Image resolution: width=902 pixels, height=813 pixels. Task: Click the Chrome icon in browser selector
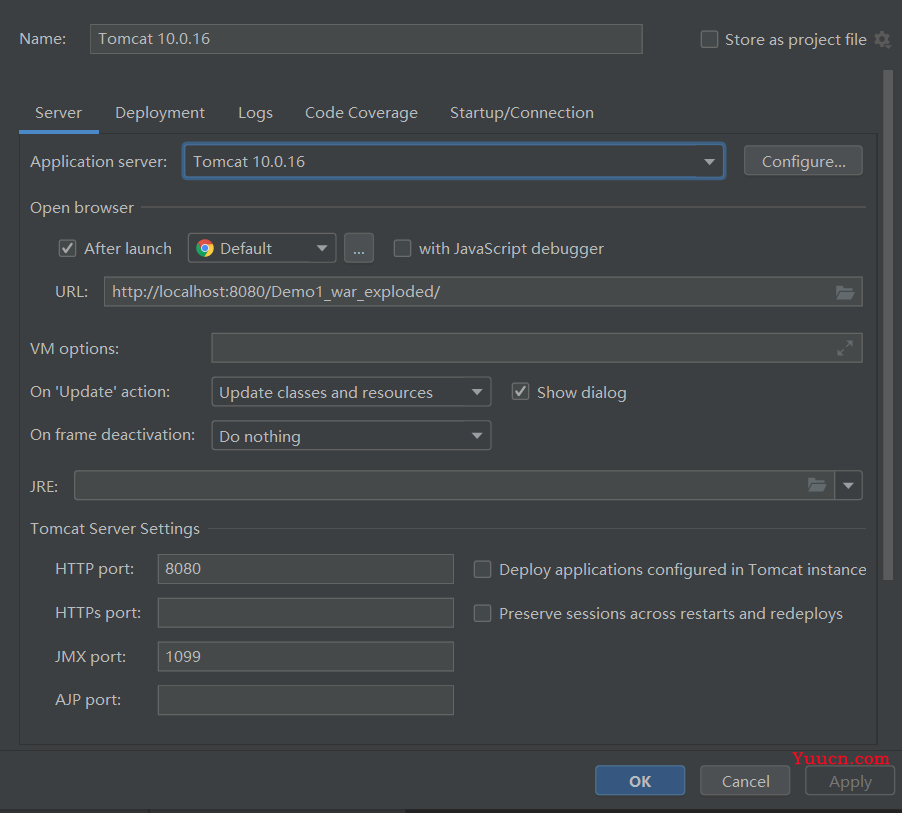(x=205, y=248)
